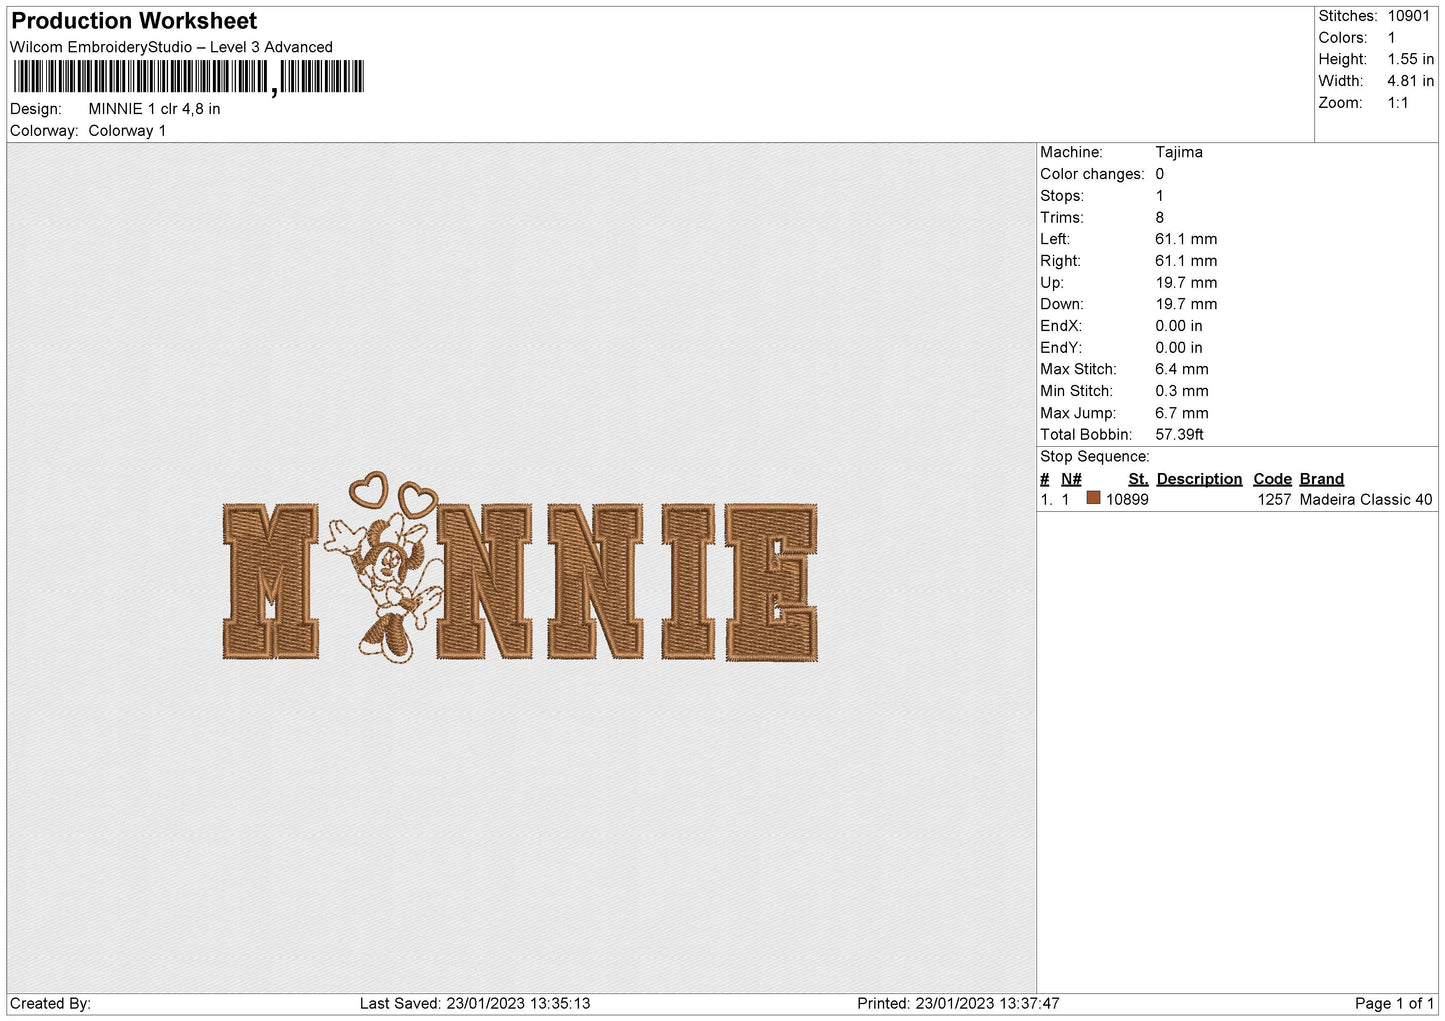Click the left heart outline above Minnie
Screen dimensions: 1445x1021
pos(368,489)
